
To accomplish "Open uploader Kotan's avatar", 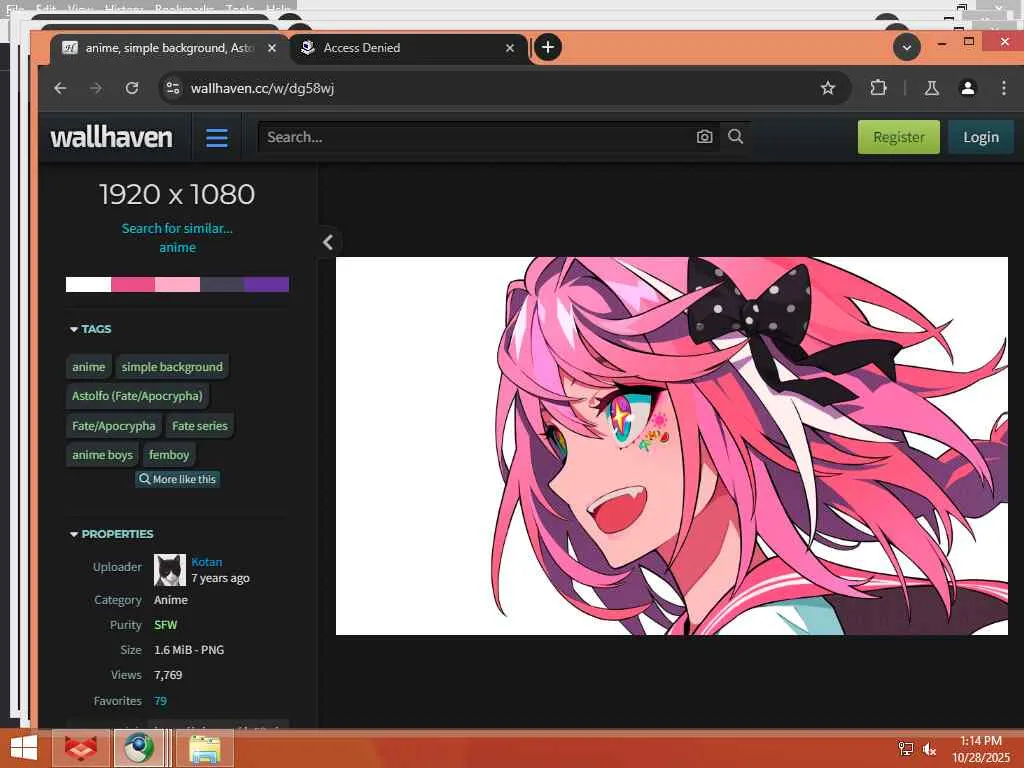I will pyautogui.click(x=170, y=570).
